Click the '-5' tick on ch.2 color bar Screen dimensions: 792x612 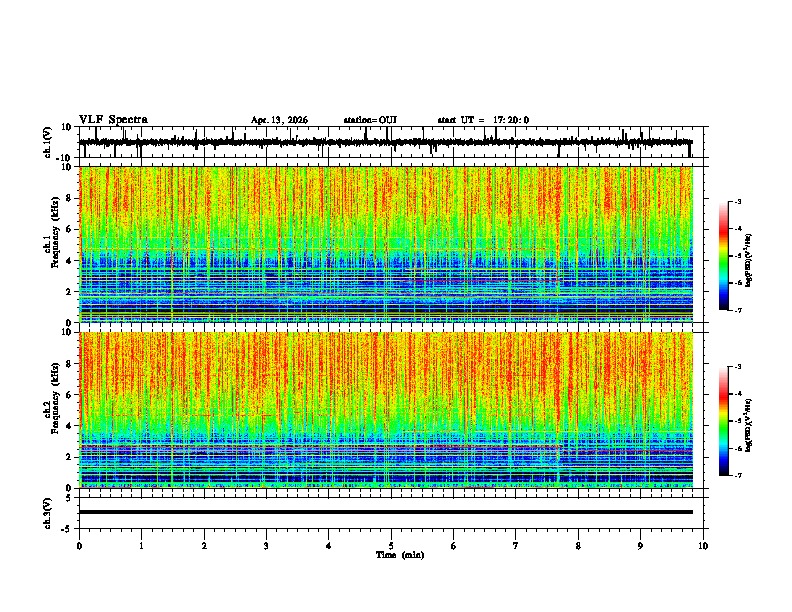tap(737, 421)
